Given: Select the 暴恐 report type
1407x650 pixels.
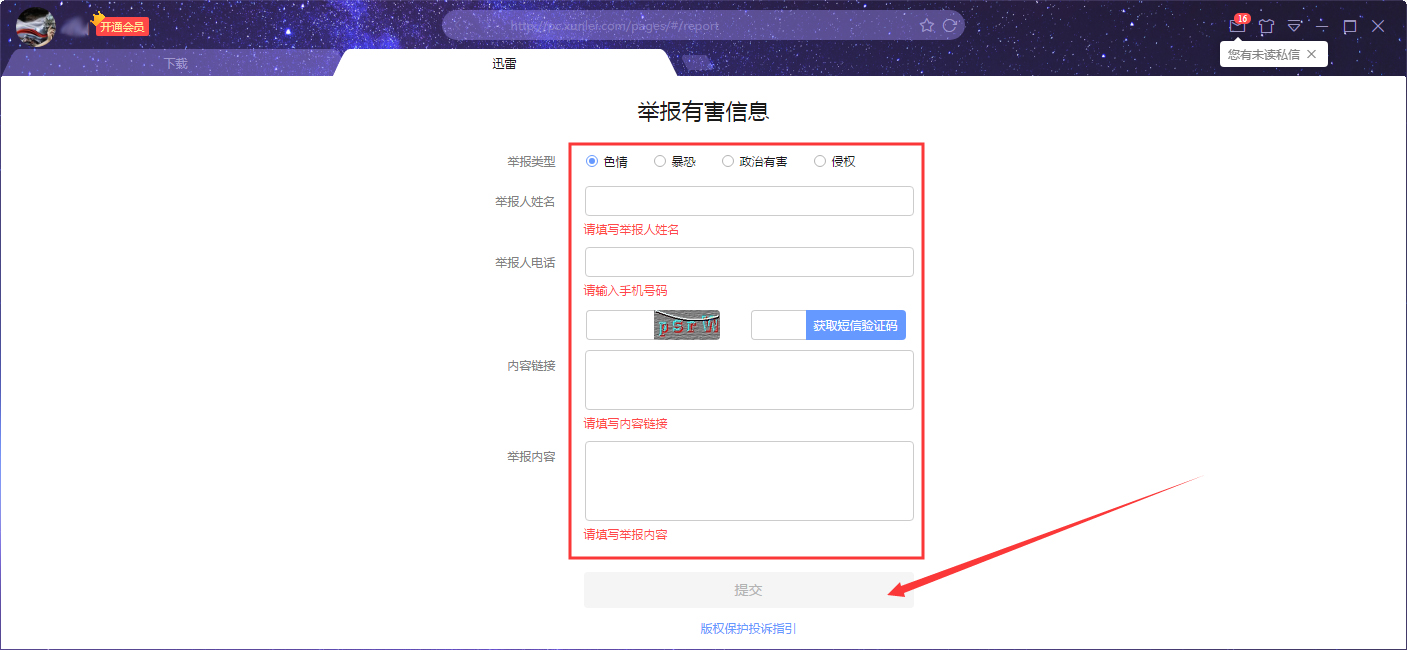Looking at the screenshot, I should (660, 160).
